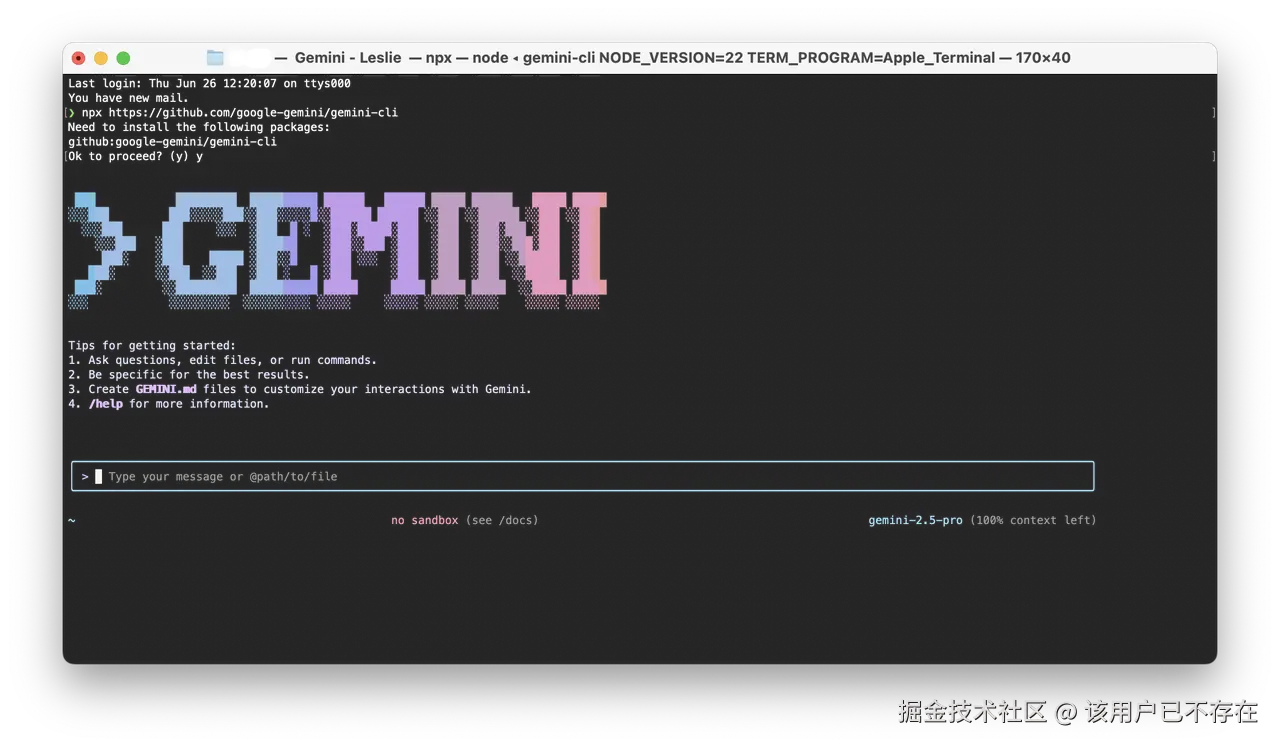Click the folder proxy icon in the title bar
The width and height of the screenshot is (1280, 747).
tap(215, 58)
